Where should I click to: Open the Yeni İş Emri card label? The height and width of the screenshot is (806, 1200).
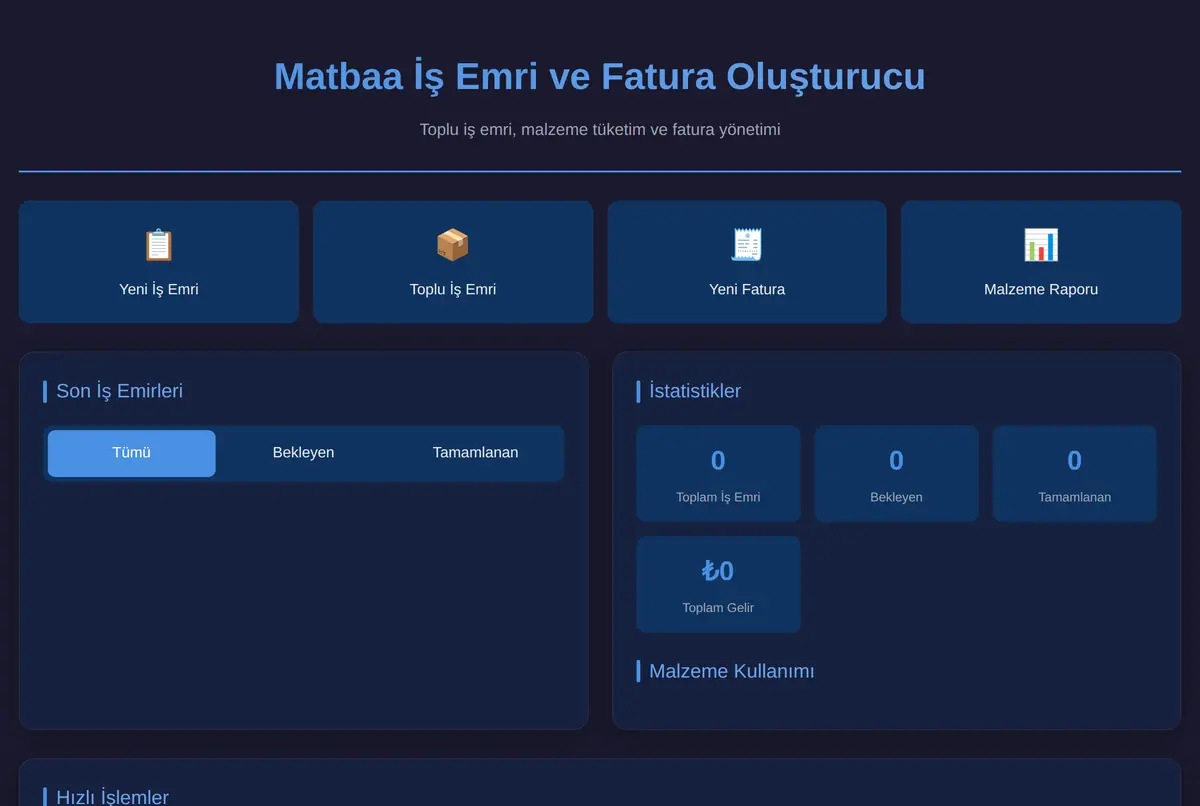pyautogui.click(x=159, y=289)
